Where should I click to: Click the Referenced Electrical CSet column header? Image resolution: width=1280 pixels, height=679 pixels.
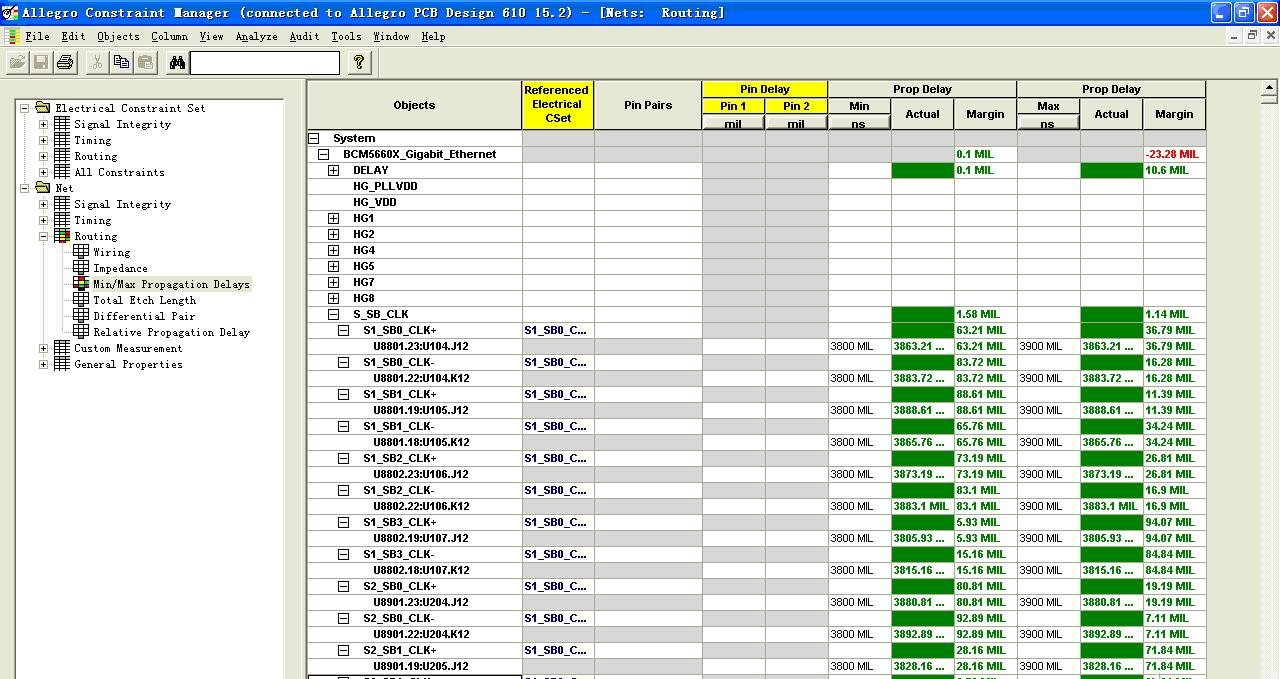click(557, 104)
